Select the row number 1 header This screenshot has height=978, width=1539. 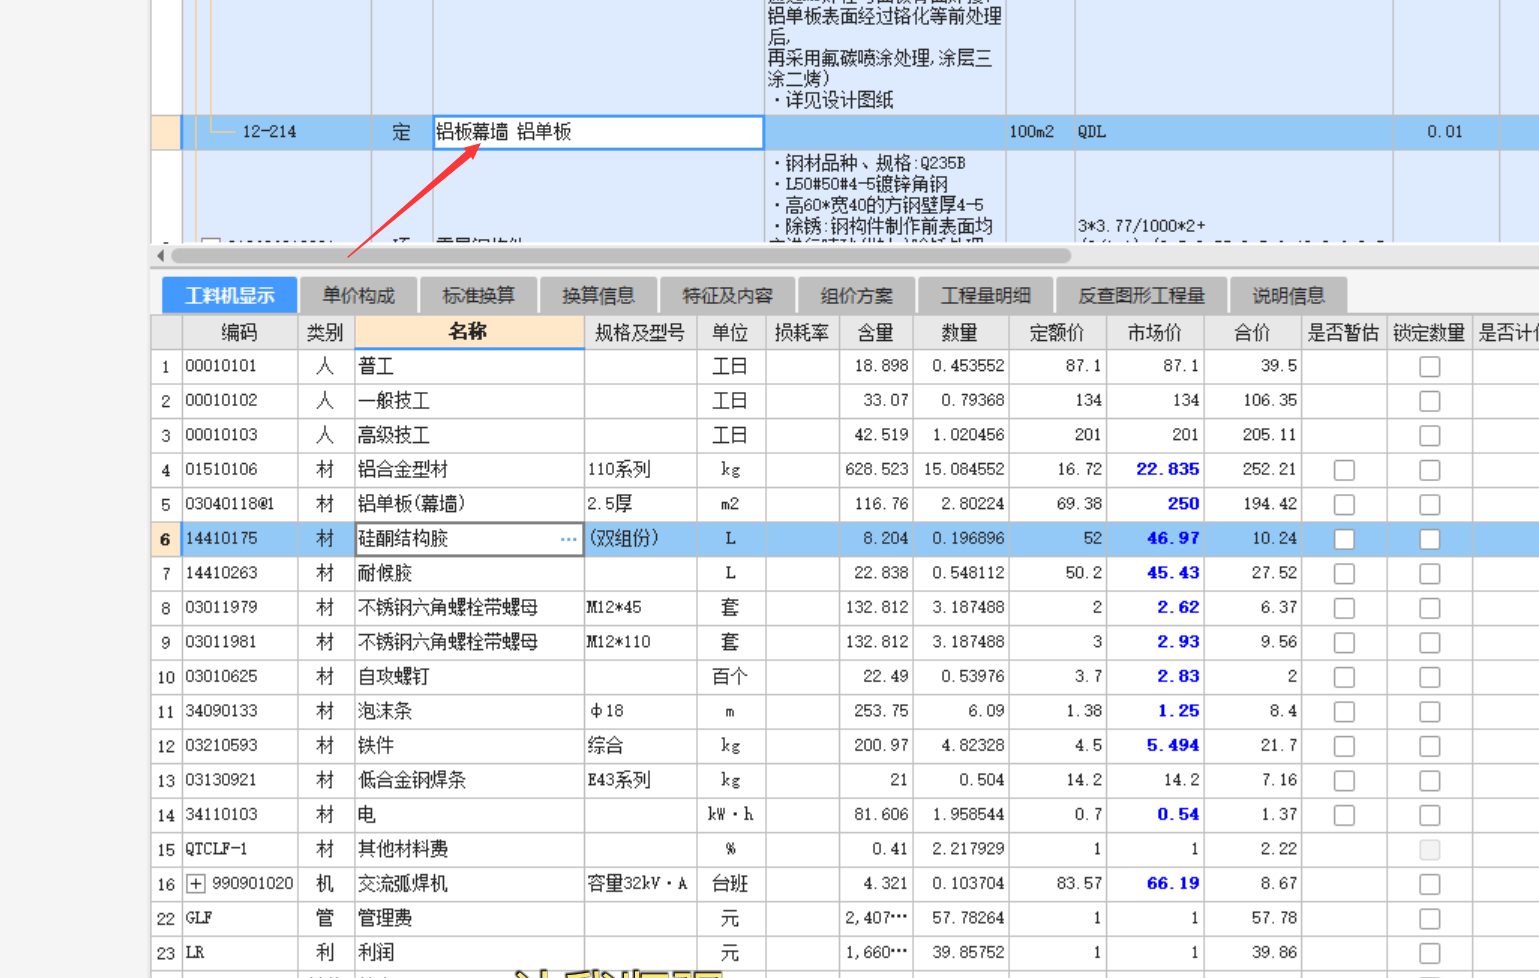(x=165, y=366)
